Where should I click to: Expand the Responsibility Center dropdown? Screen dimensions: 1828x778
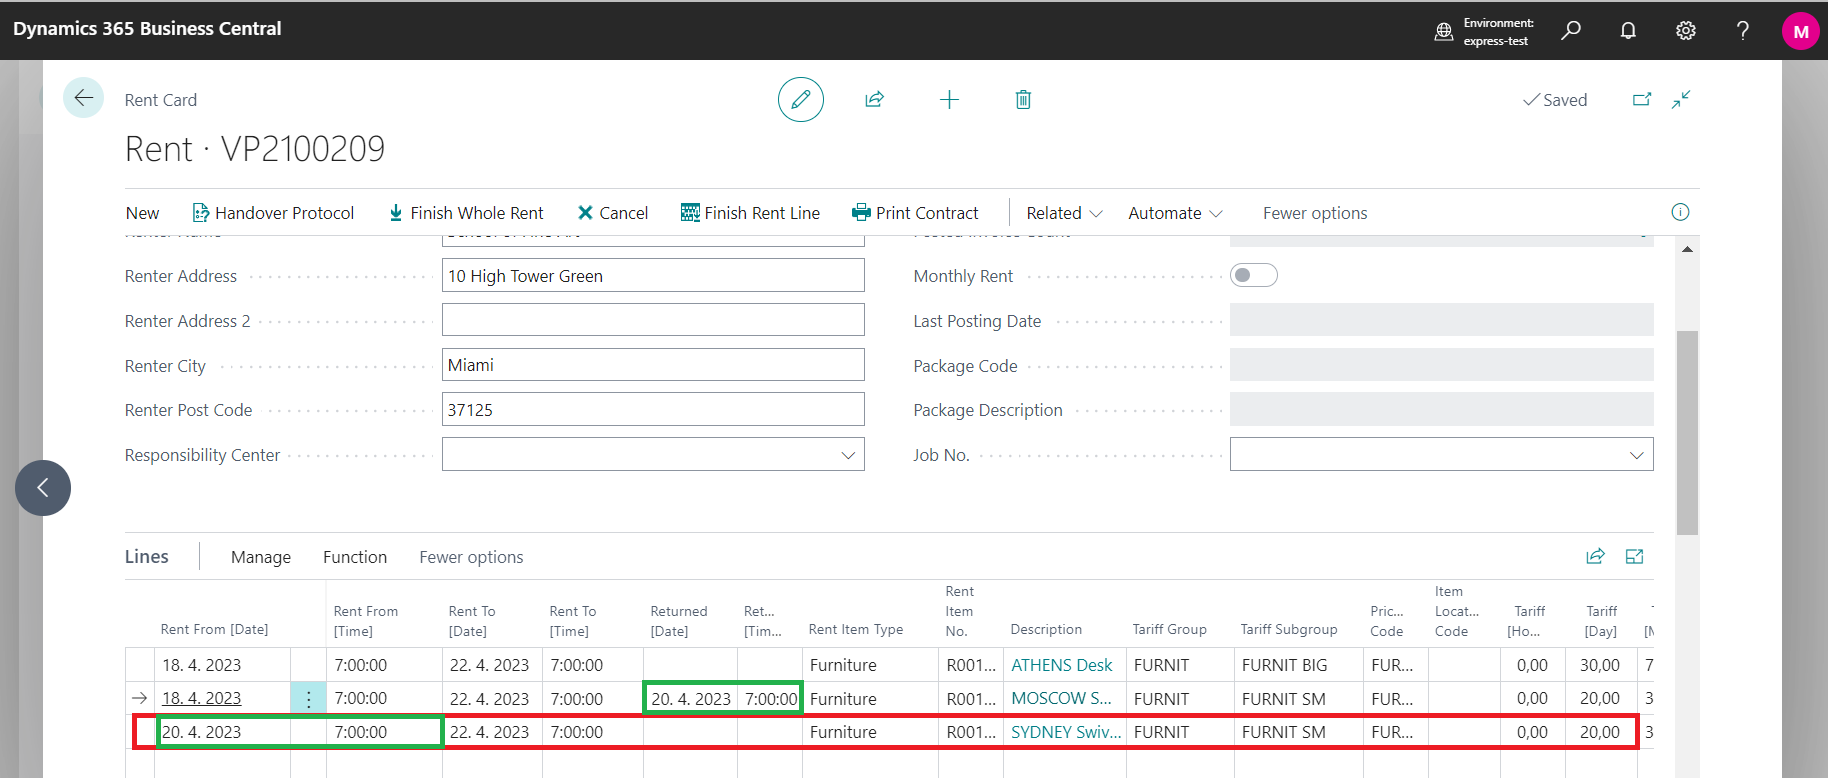848,455
